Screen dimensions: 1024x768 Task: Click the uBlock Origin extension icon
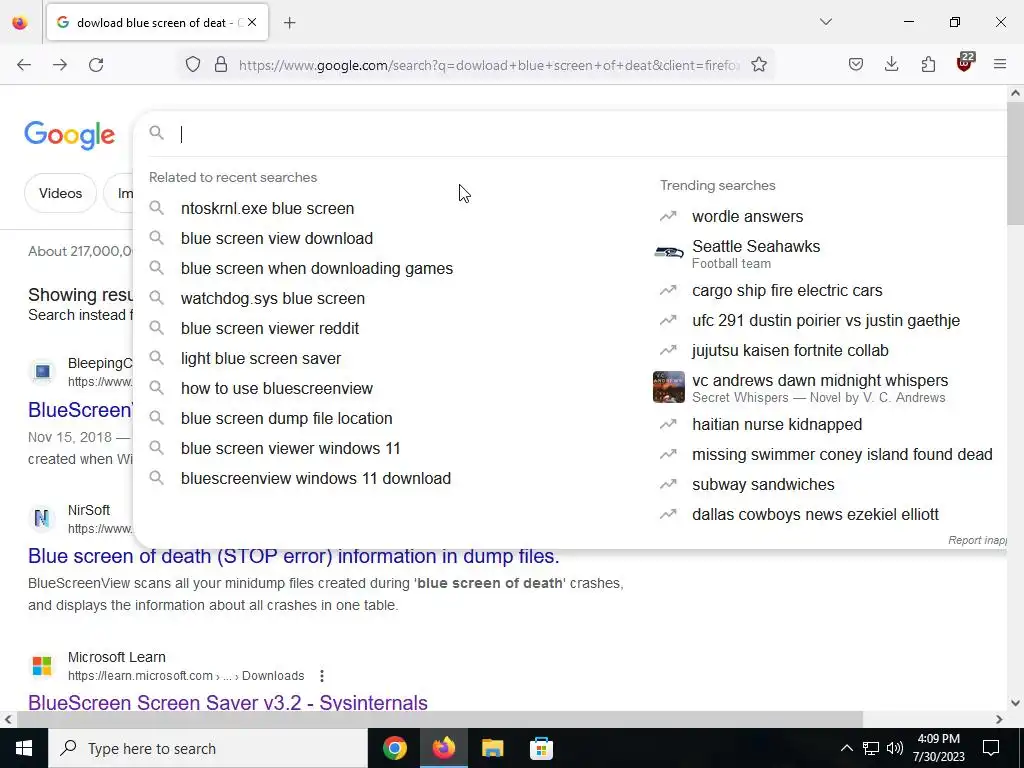click(965, 63)
